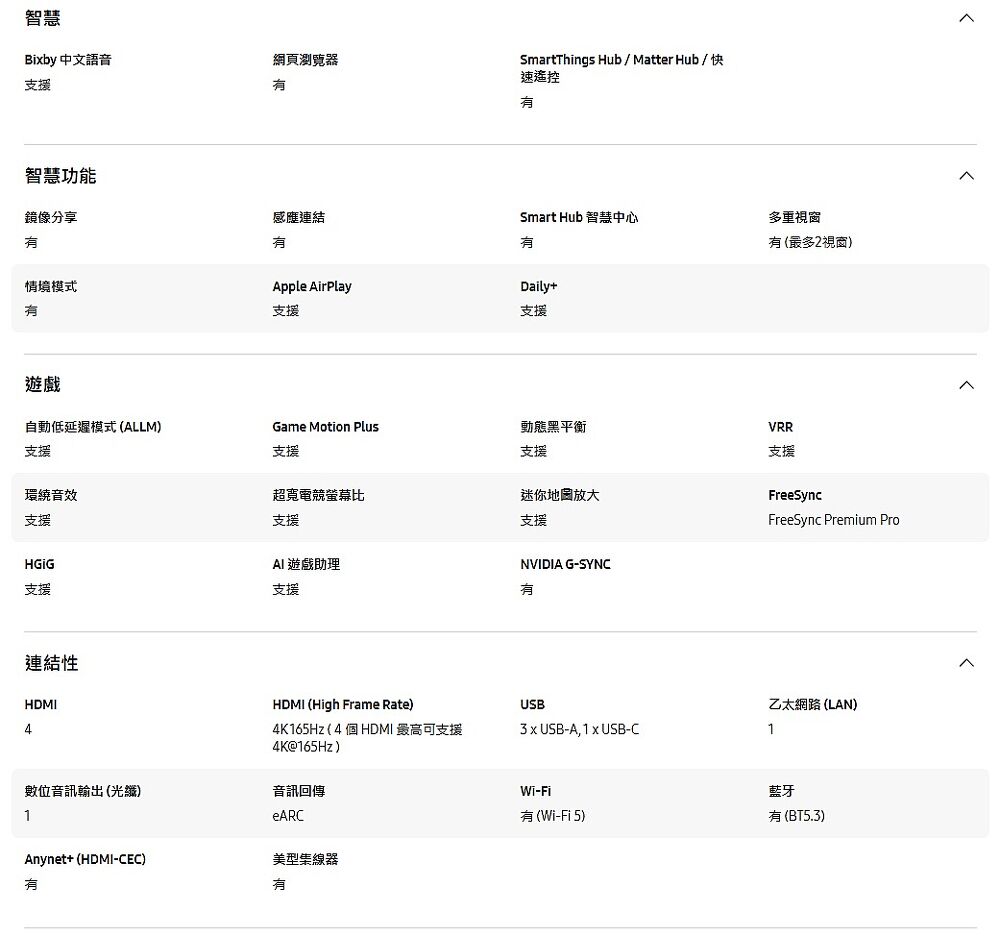Select the 動態黑平衡 label
Viewport: 1000px width, 937px height.
553,427
